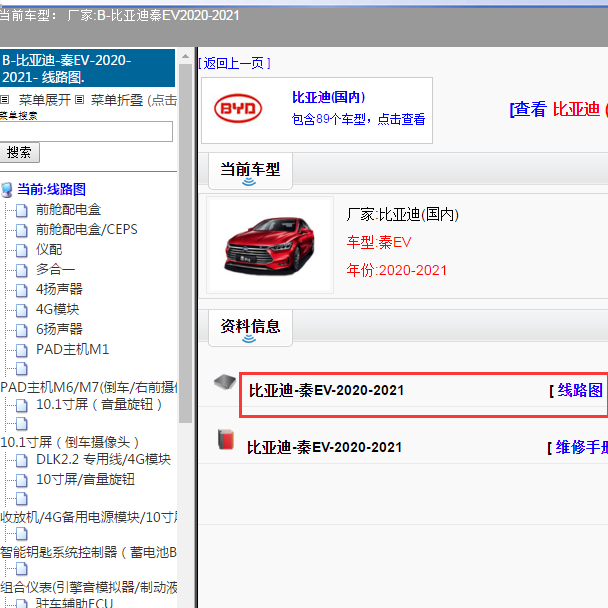Click the 返回上一页 link
608x608 pixels.
click(x=235, y=63)
